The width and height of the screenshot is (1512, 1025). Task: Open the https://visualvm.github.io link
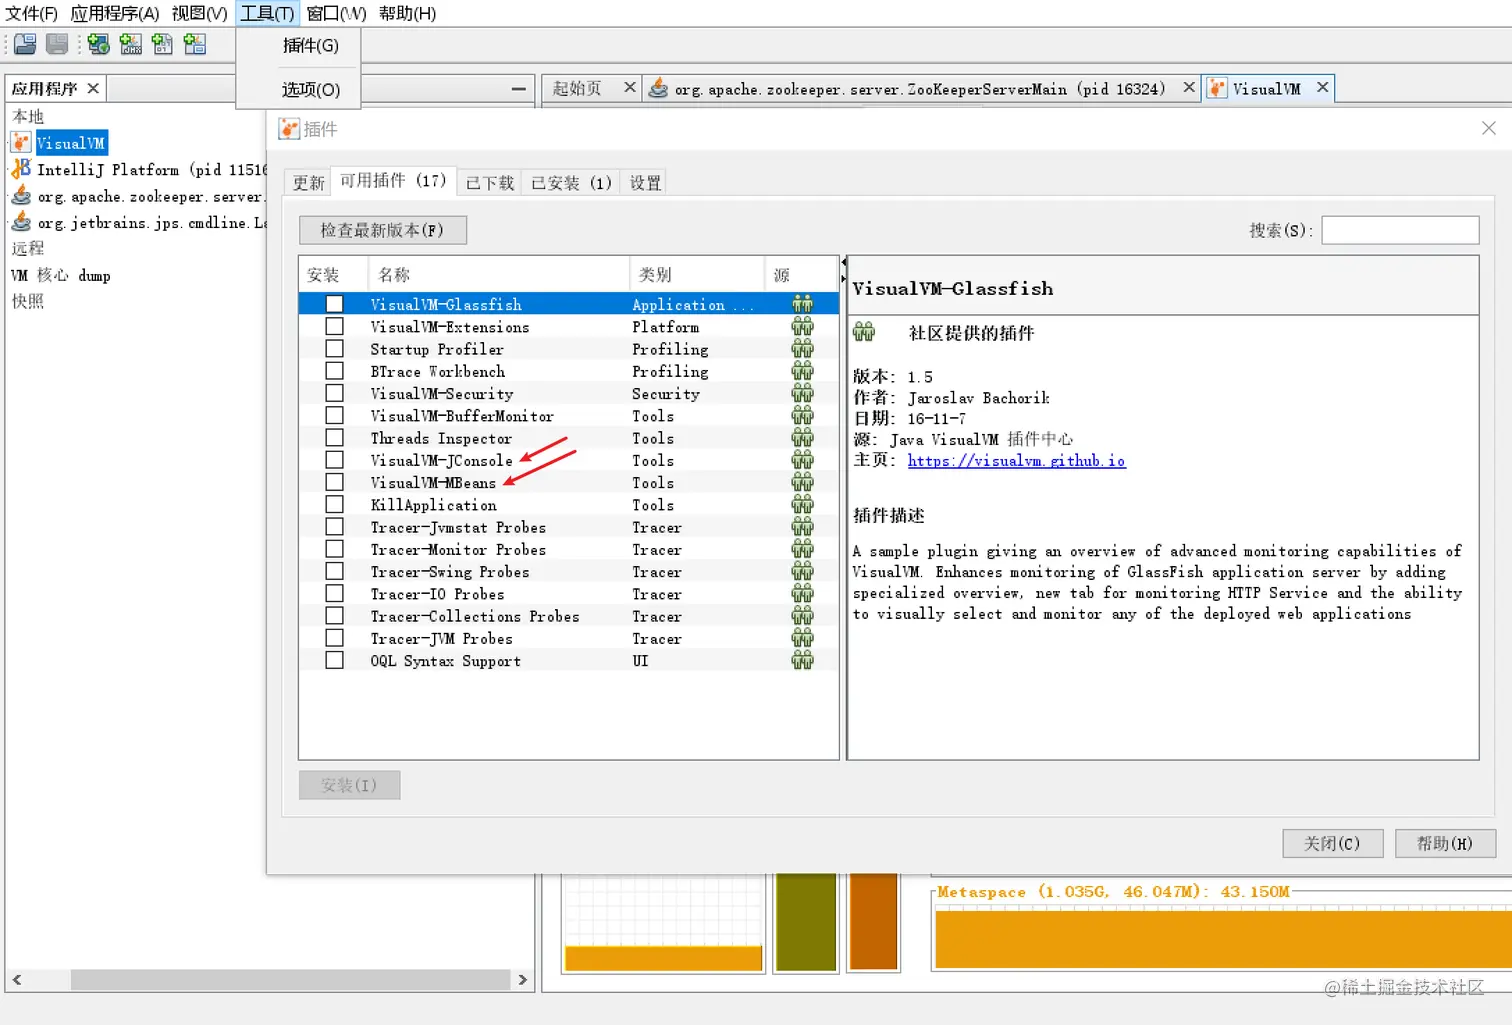(1016, 460)
